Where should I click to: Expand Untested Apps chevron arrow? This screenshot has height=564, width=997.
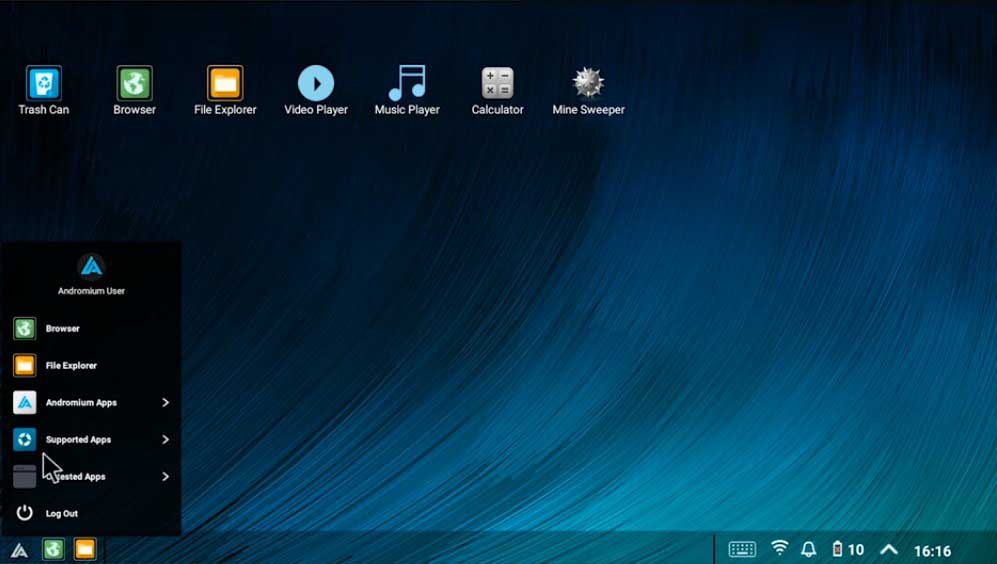click(165, 476)
